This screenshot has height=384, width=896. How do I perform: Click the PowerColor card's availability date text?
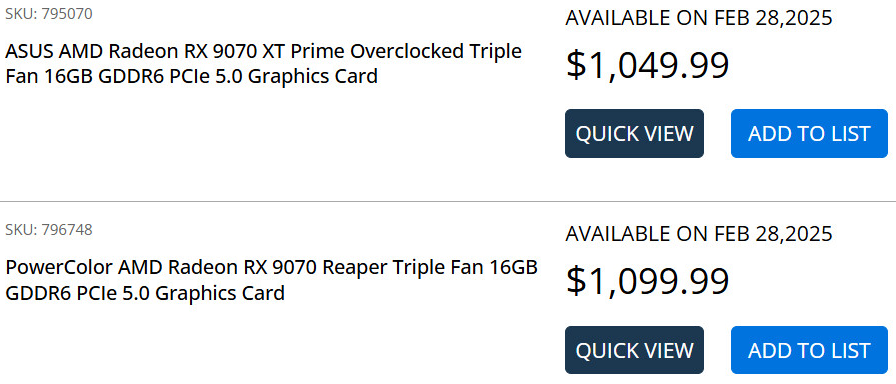699,234
